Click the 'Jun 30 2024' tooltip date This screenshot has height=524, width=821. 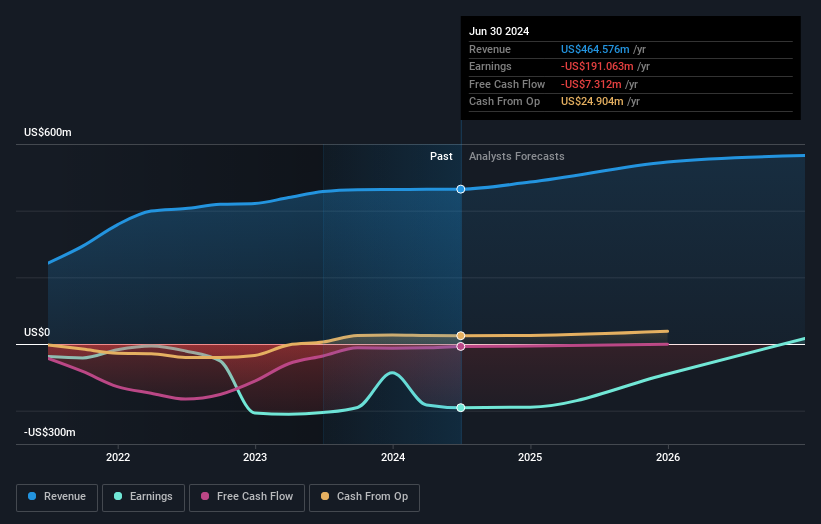pyautogui.click(x=499, y=31)
